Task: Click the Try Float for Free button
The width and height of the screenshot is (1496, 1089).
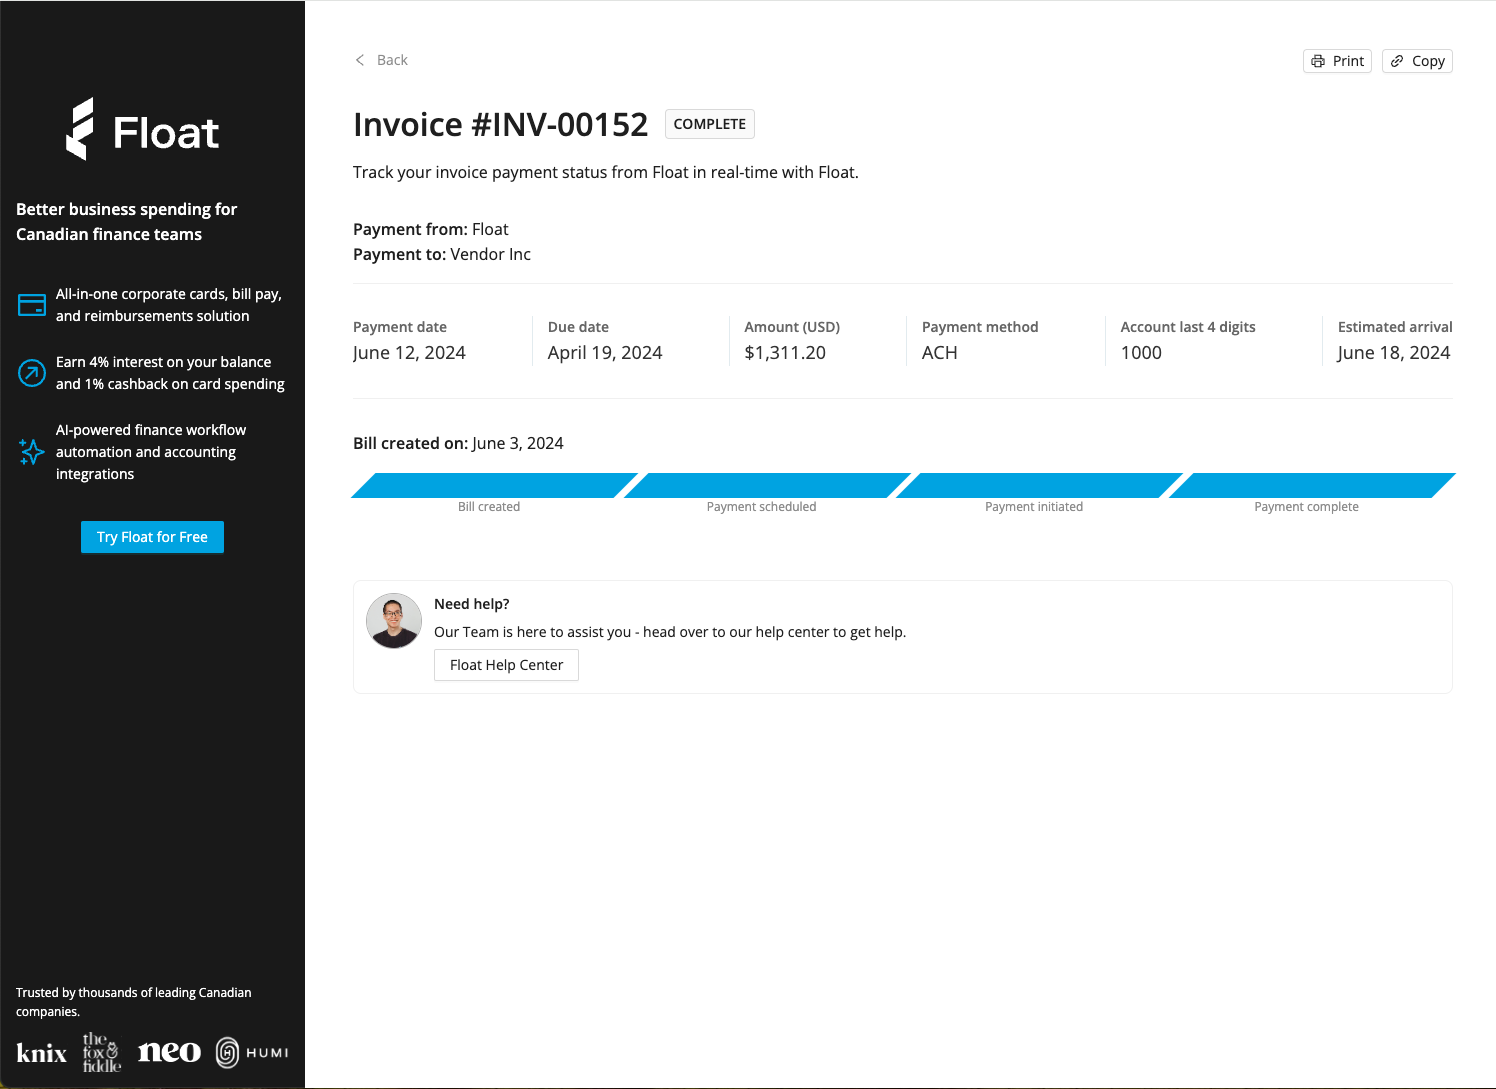Action: click(152, 537)
